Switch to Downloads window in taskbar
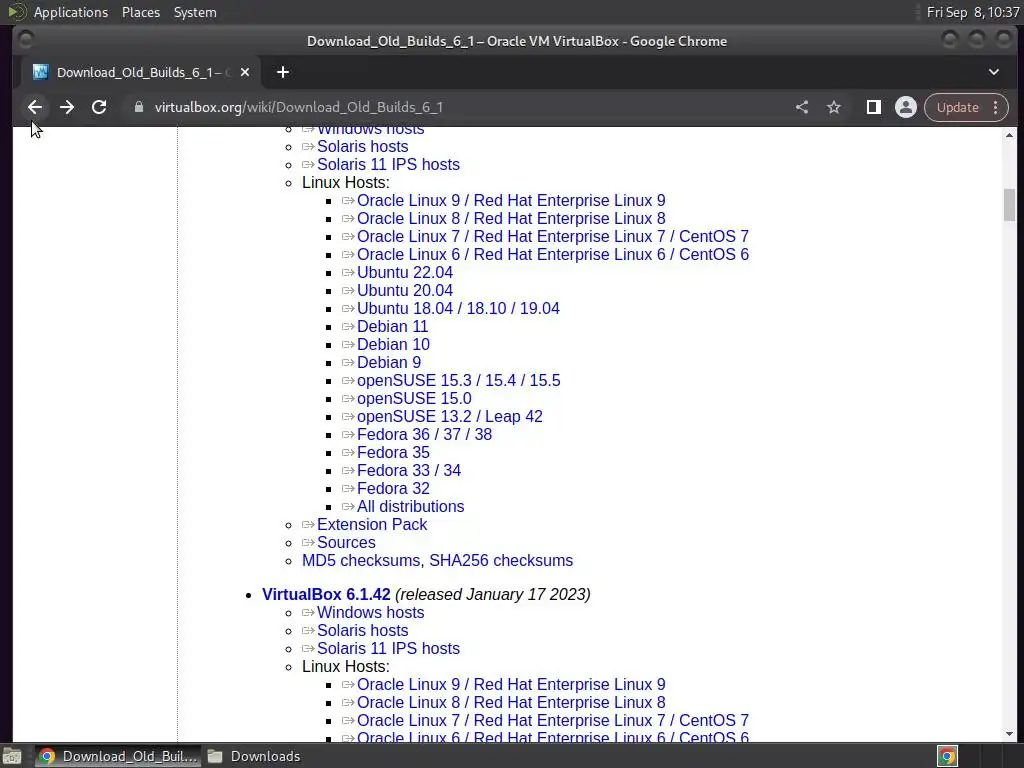The height and width of the screenshot is (768, 1024). [x=254, y=756]
